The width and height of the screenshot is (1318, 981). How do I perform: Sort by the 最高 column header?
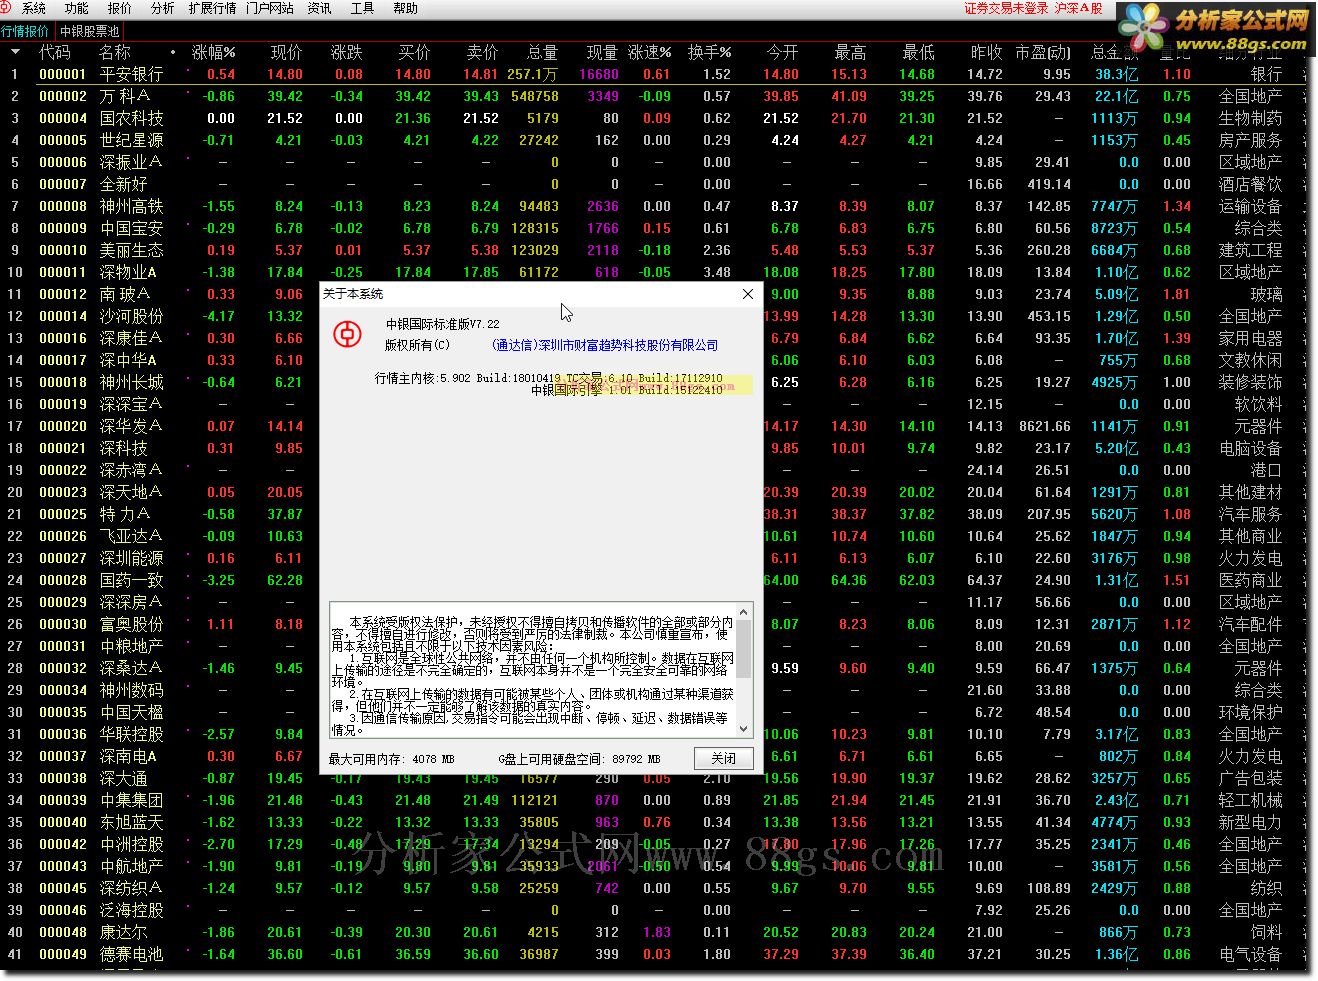tap(851, 52)
